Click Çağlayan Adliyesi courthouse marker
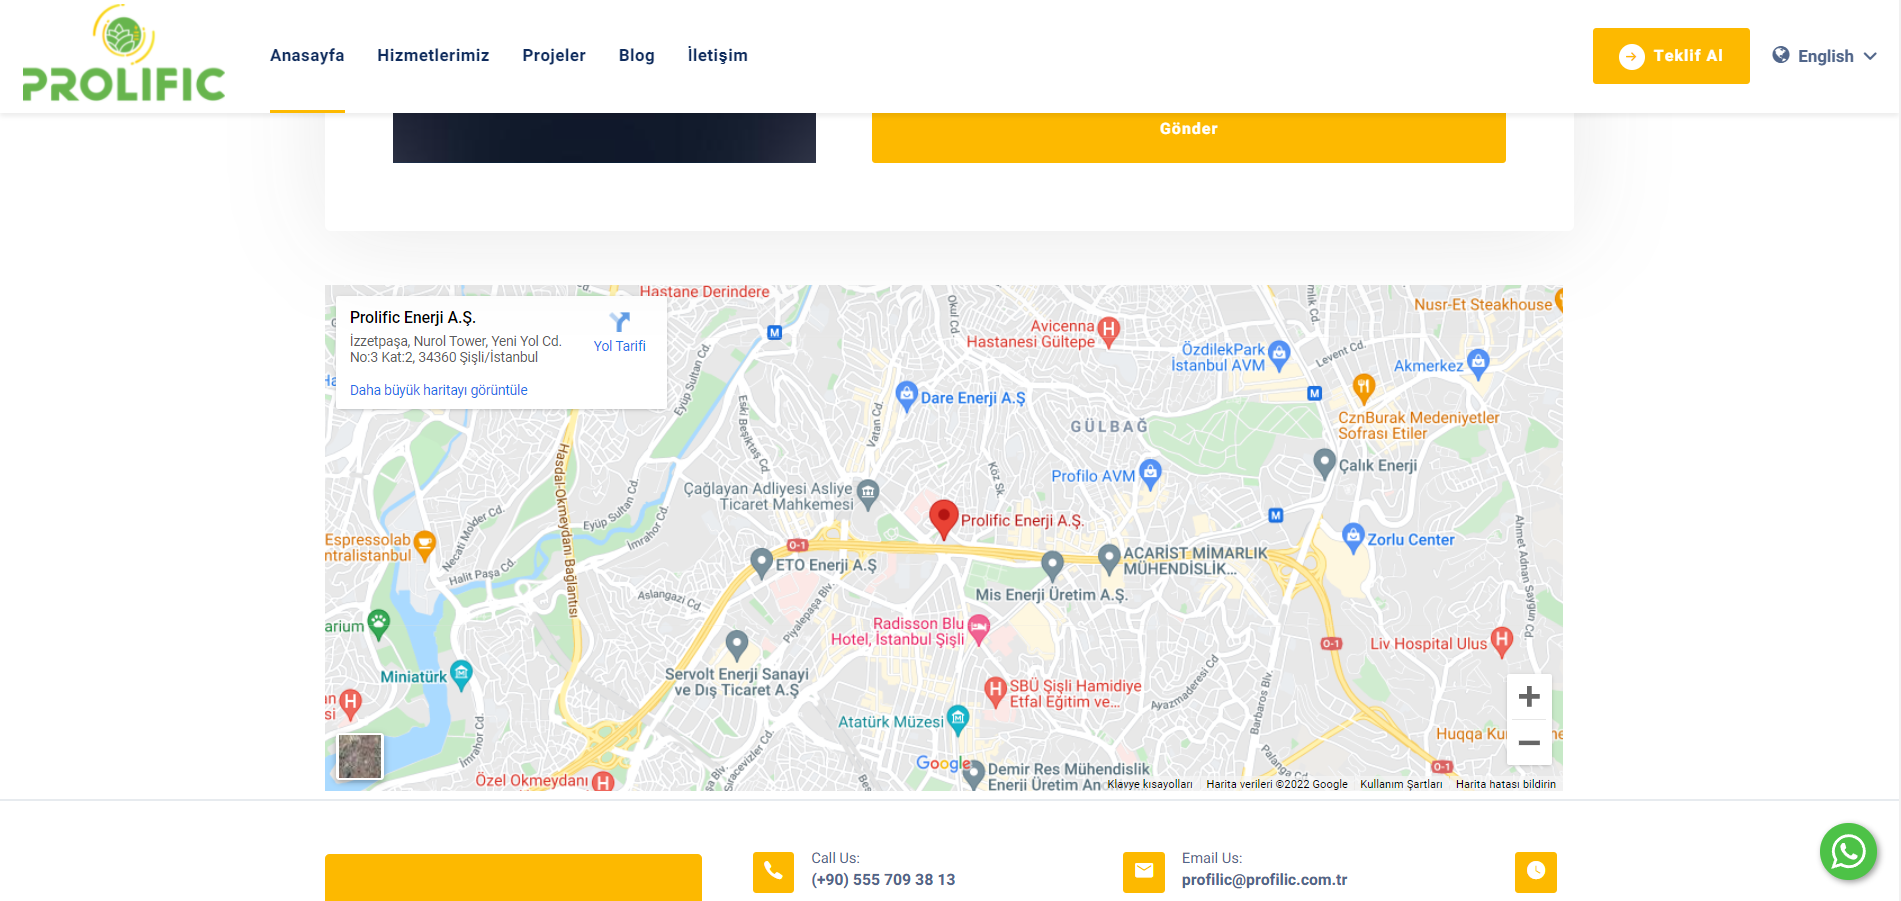Image resolution: width=1901 pixels, height=901 pixels. pos(868,494)
